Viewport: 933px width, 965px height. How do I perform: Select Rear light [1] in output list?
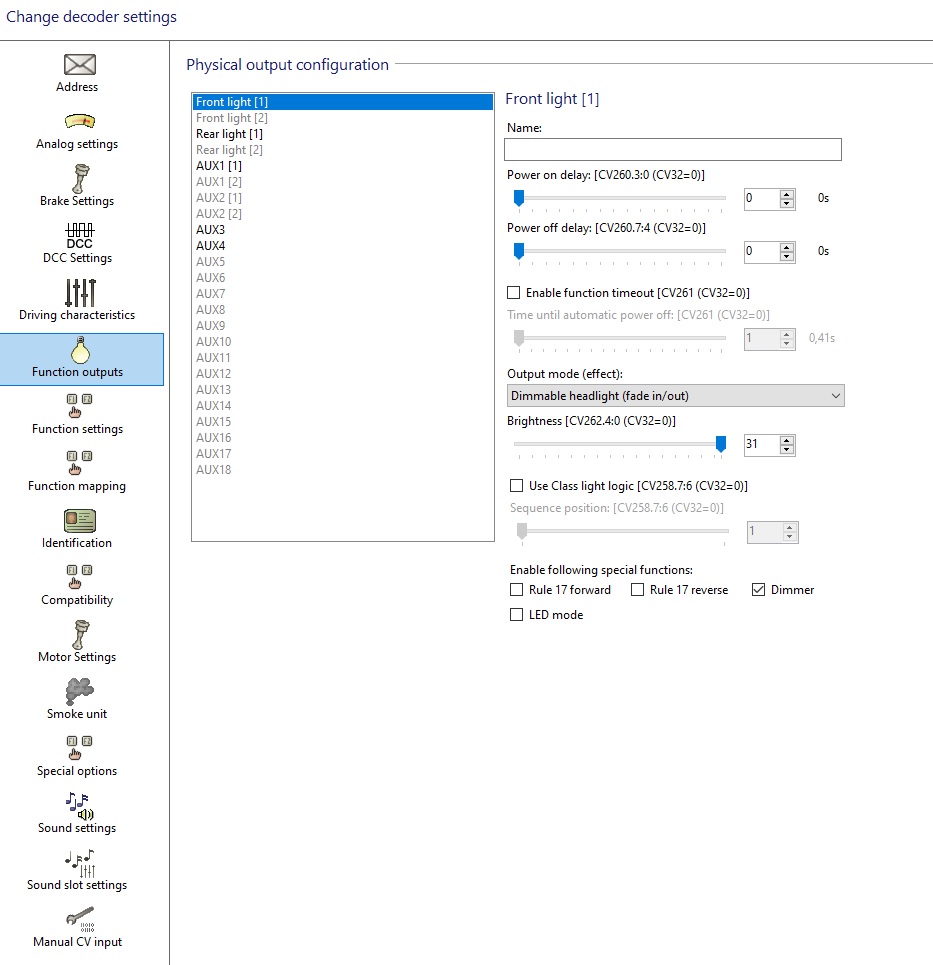coord(343,134)
